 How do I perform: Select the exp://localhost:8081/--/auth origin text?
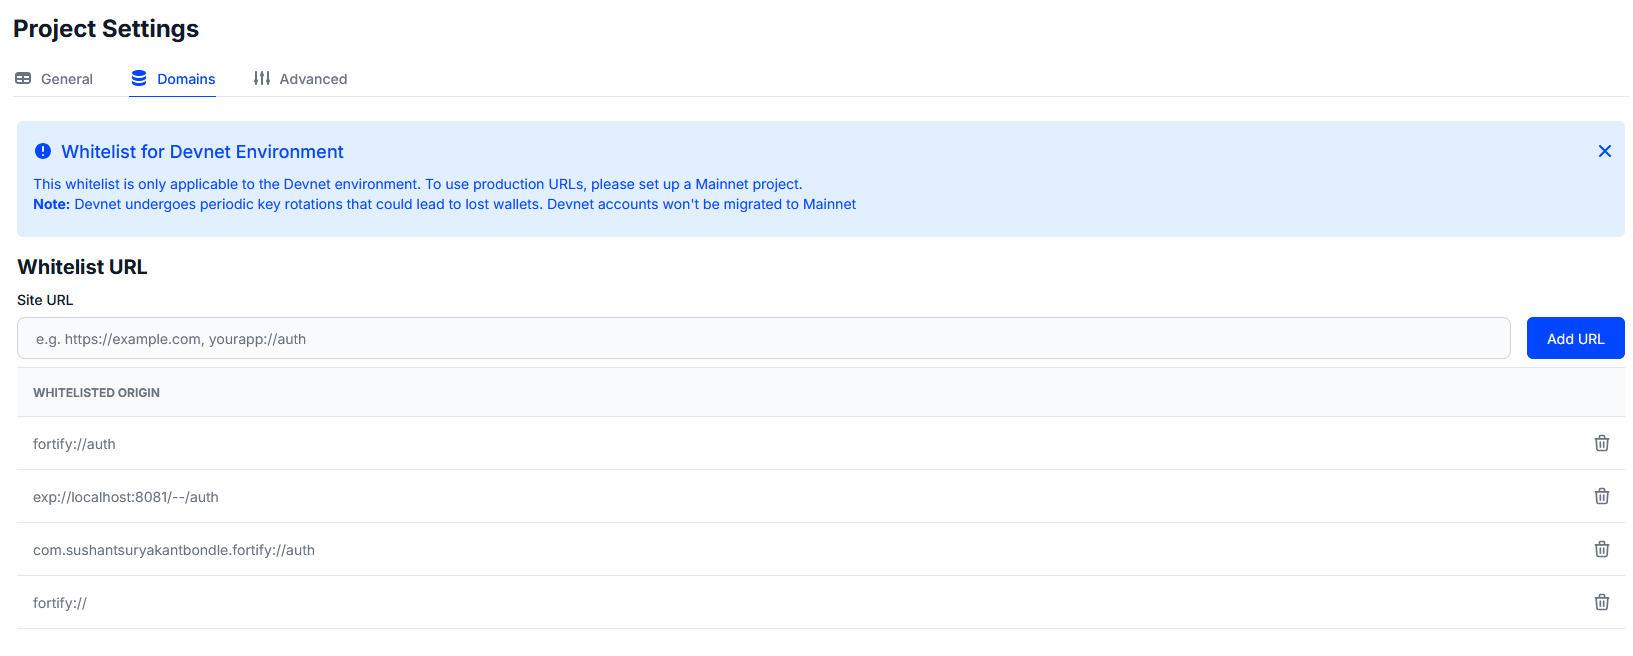pyautogui.click(x=125, y=497)
